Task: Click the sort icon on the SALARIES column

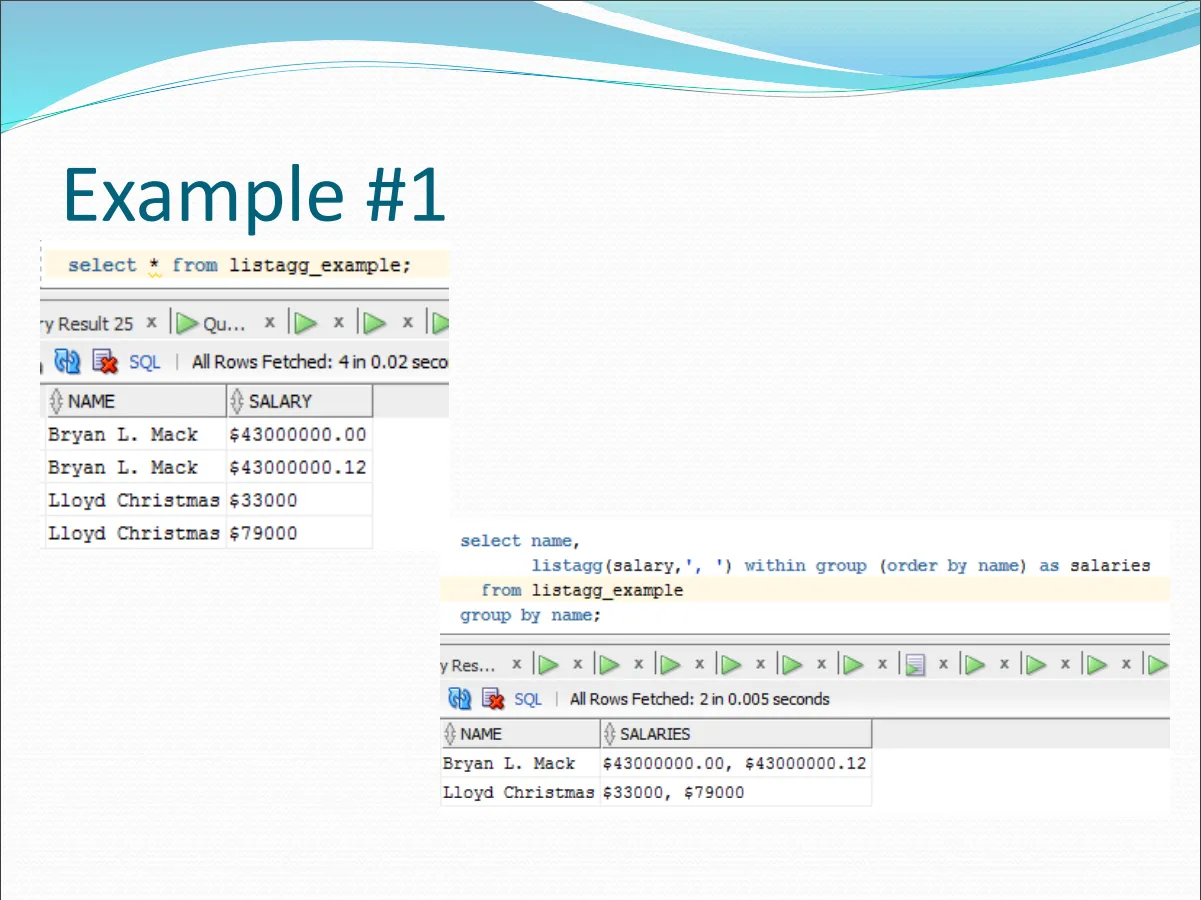Action: coord(609,733)
